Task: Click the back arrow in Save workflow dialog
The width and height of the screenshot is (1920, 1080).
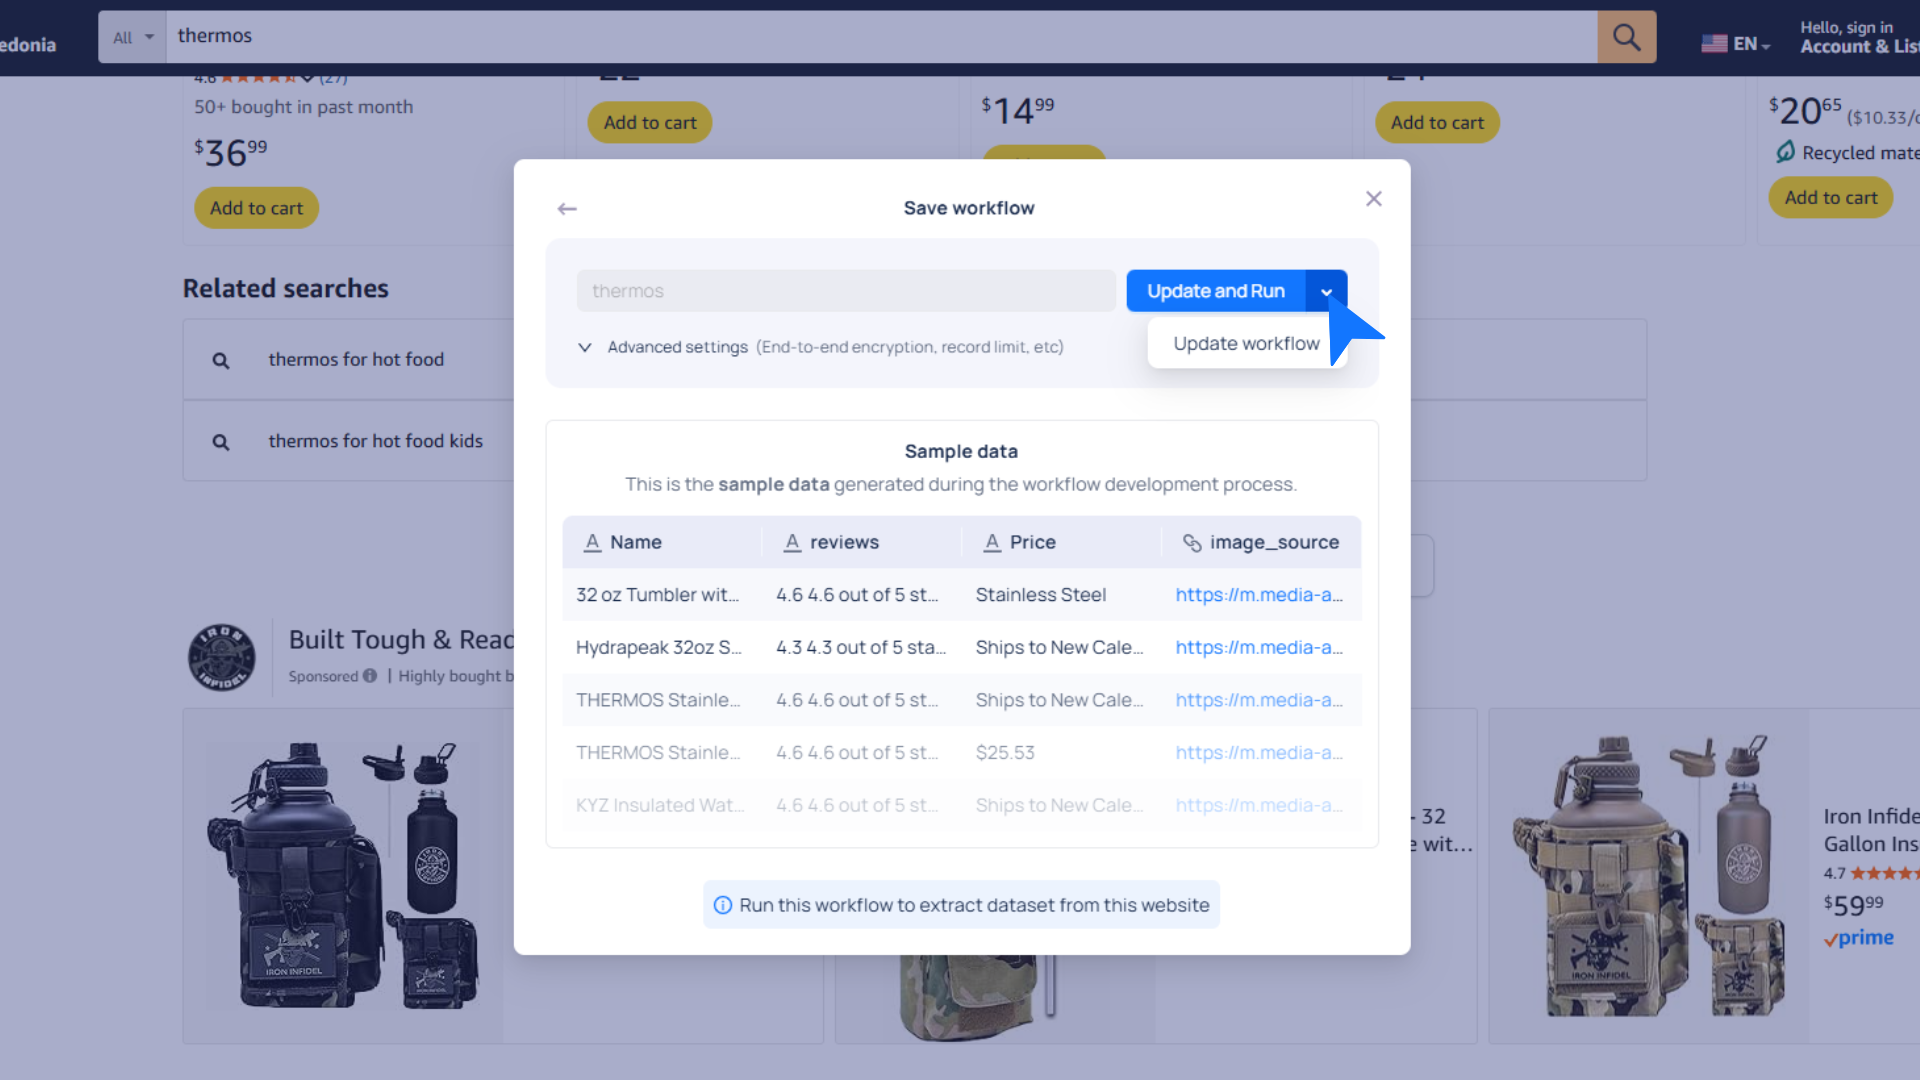Action: click(x=567, y=208)
